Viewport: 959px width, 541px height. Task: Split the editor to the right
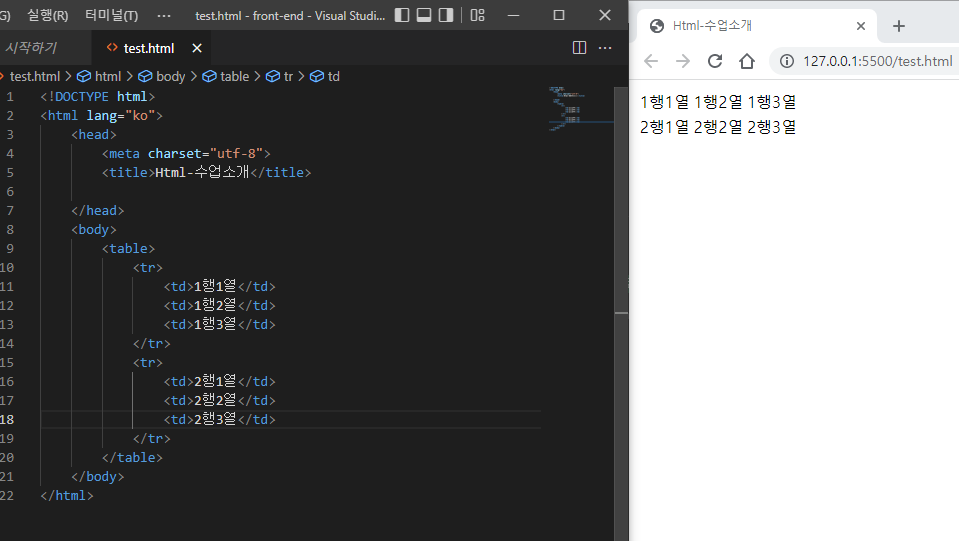click(579, 48)
